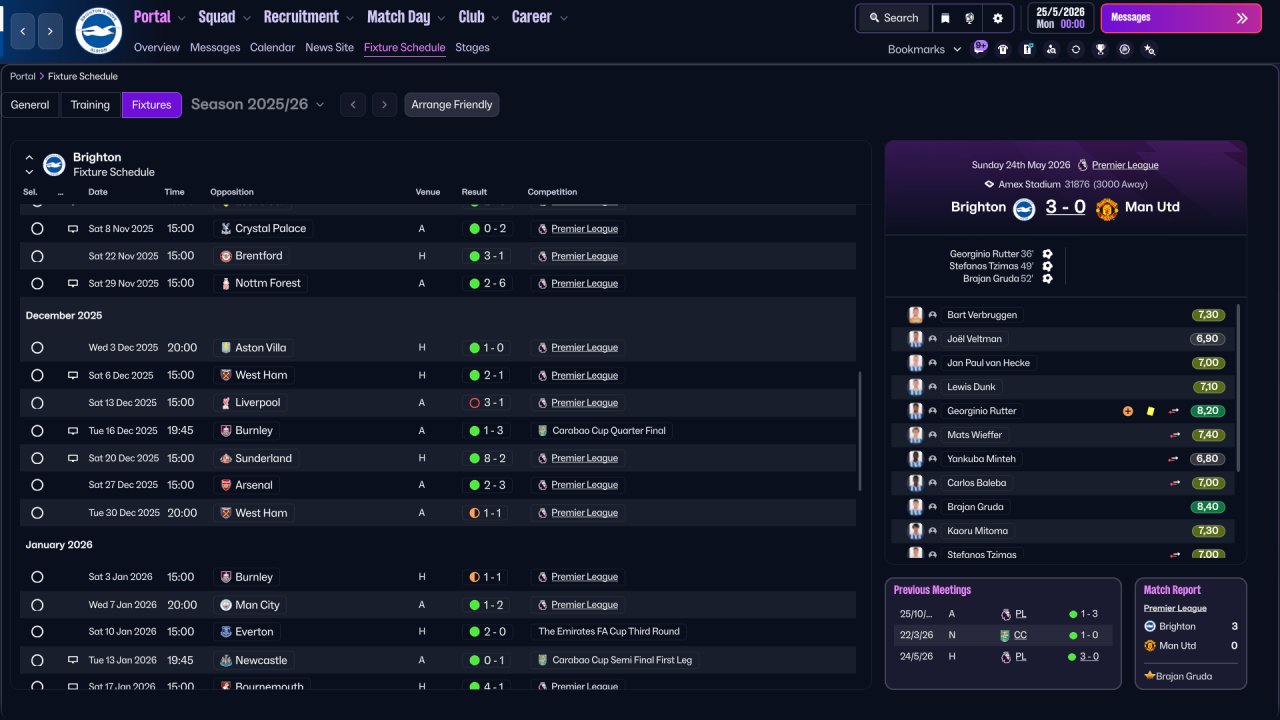Click the up chevron beside the Brighton heading
The height and width of the screenshot is (720, 1280).
(29, 158)
